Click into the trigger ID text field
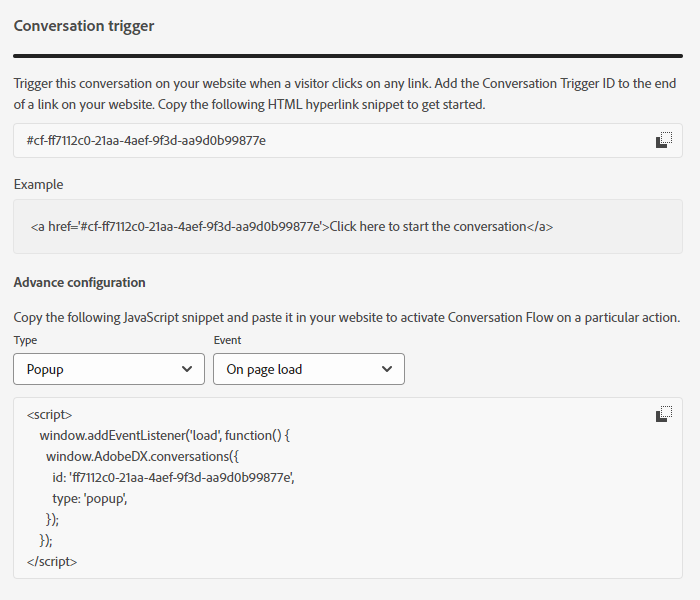The height and width of the screenshot is (600, 700). pos(330,141)
